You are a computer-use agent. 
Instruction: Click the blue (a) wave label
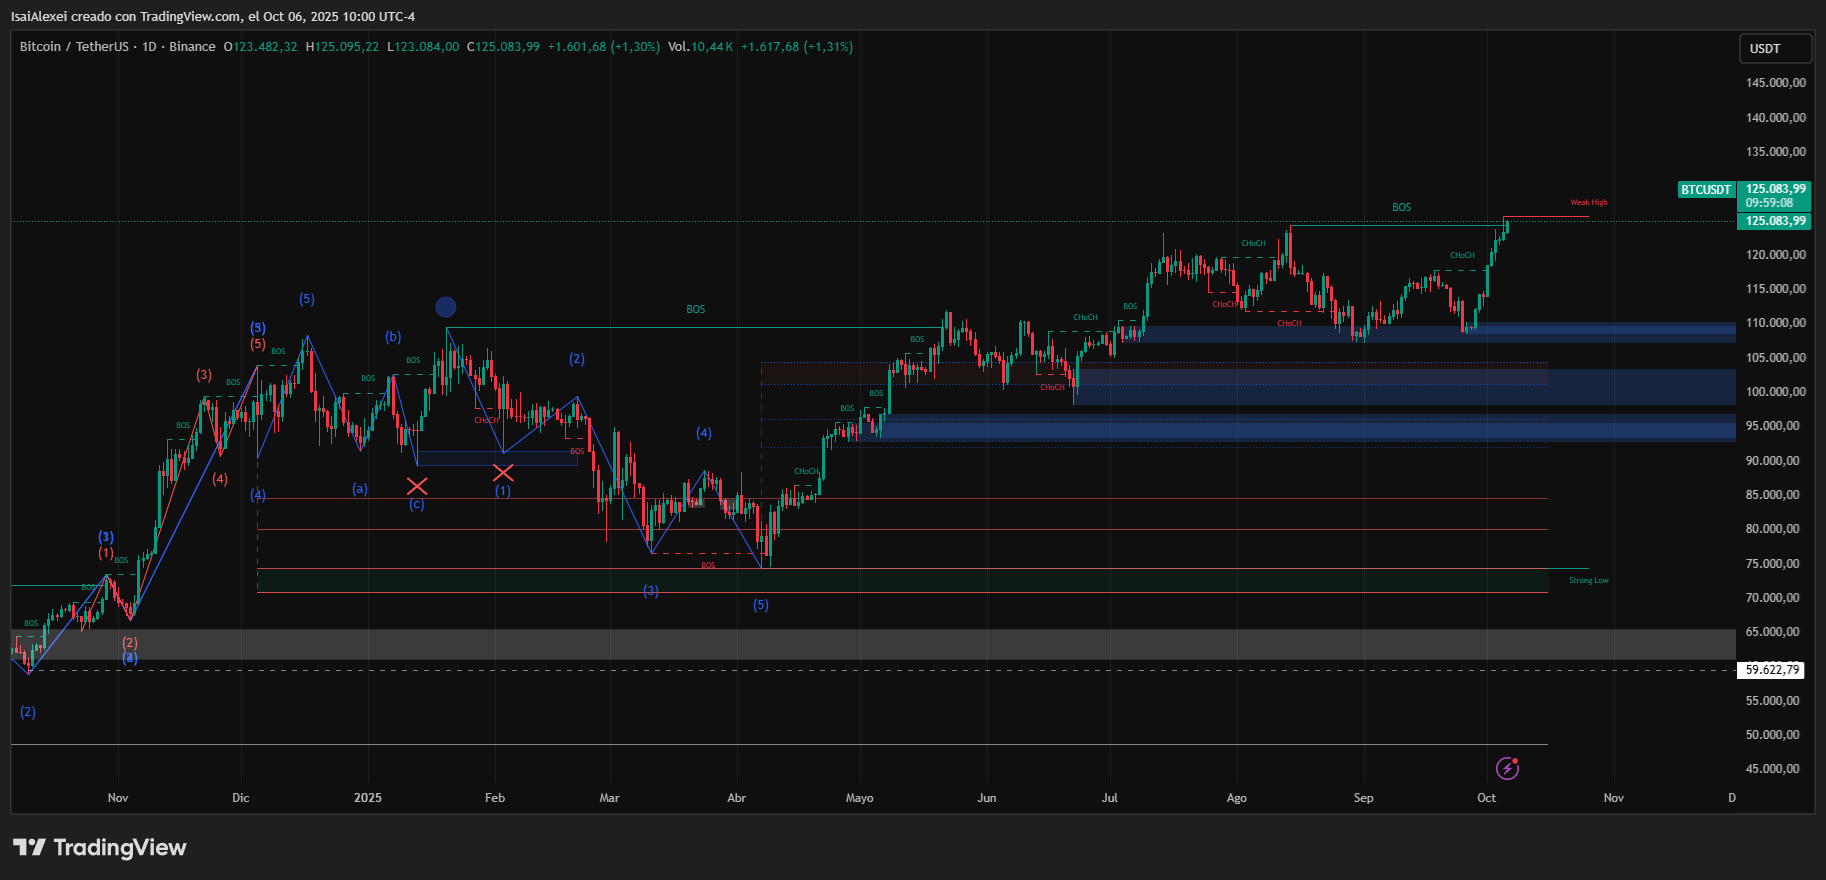tap(360, 489)
